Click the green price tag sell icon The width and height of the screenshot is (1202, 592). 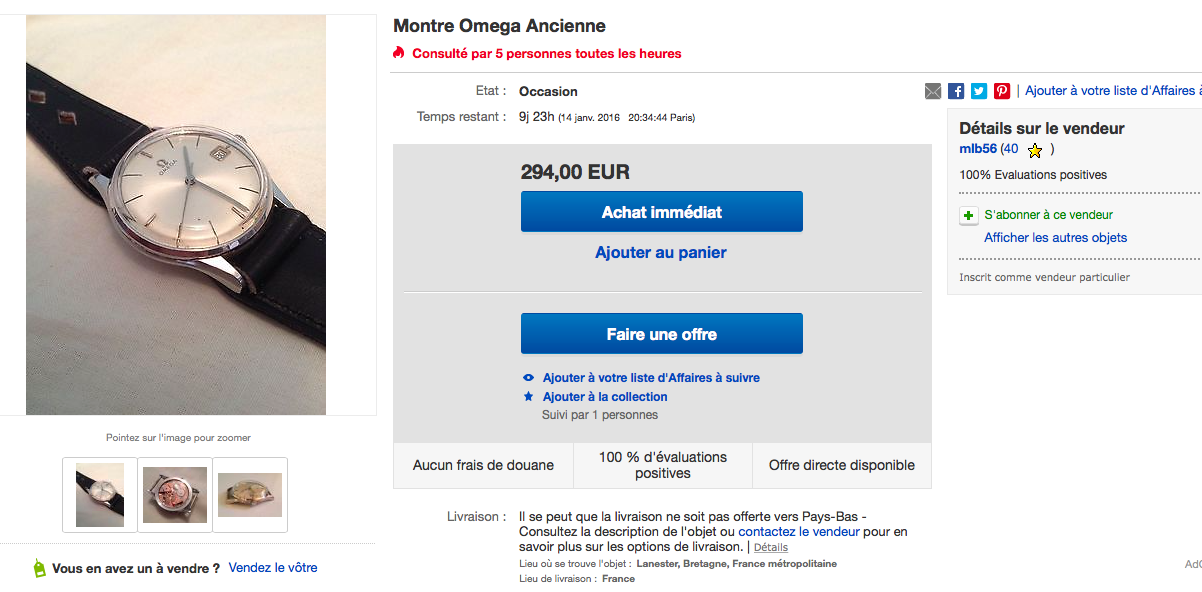click(x=39, y=568)
